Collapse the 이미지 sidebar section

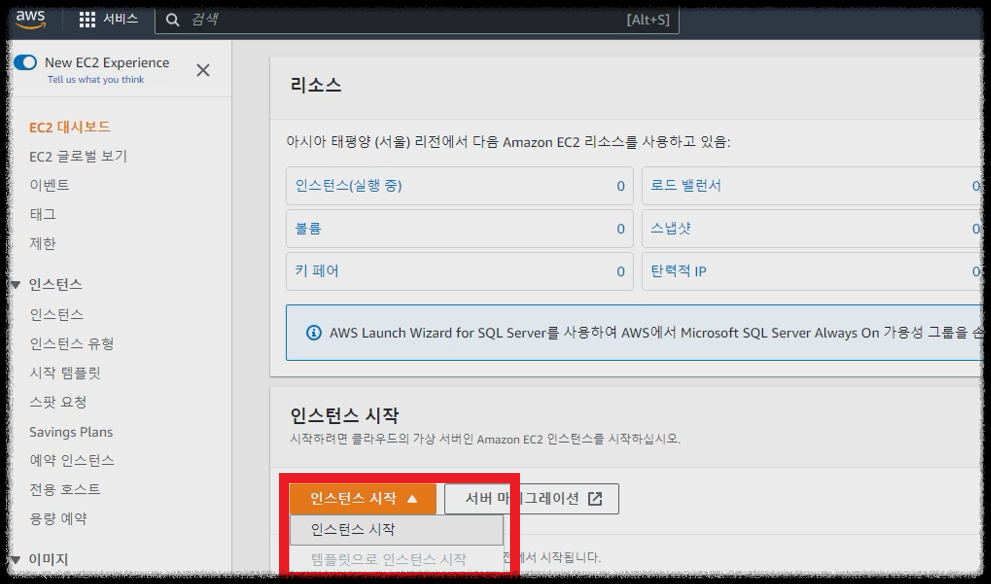[x=16, y=560]
